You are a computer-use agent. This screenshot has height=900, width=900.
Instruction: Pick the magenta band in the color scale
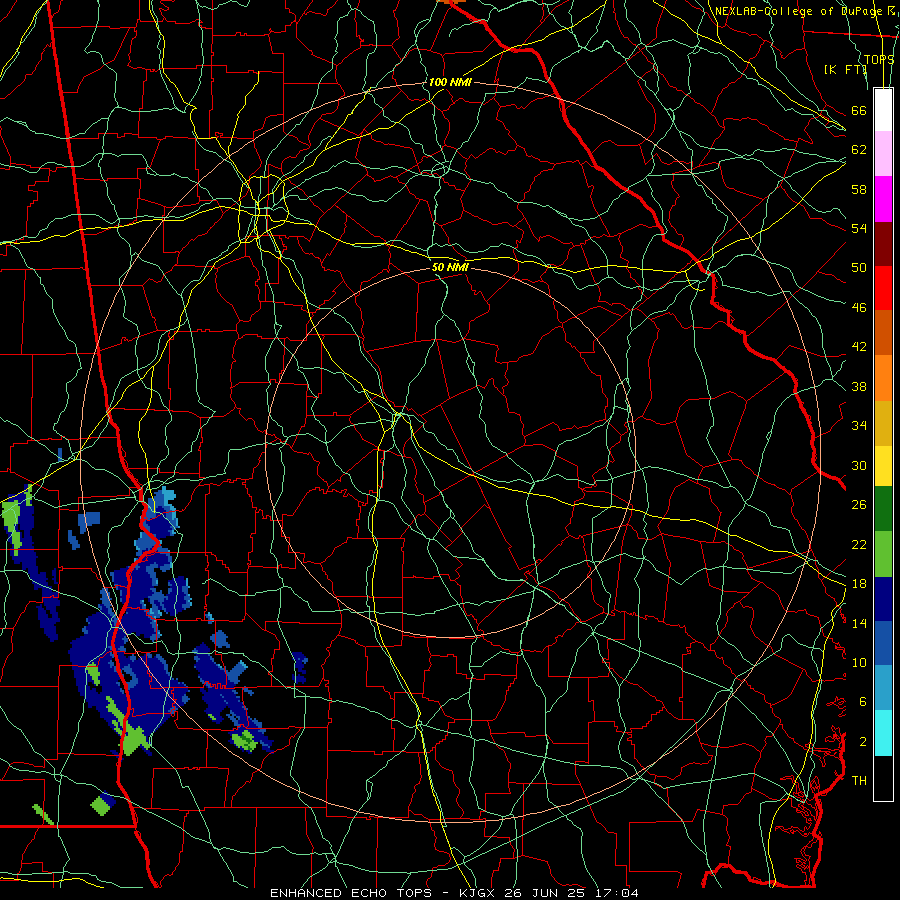pos(883,199)
